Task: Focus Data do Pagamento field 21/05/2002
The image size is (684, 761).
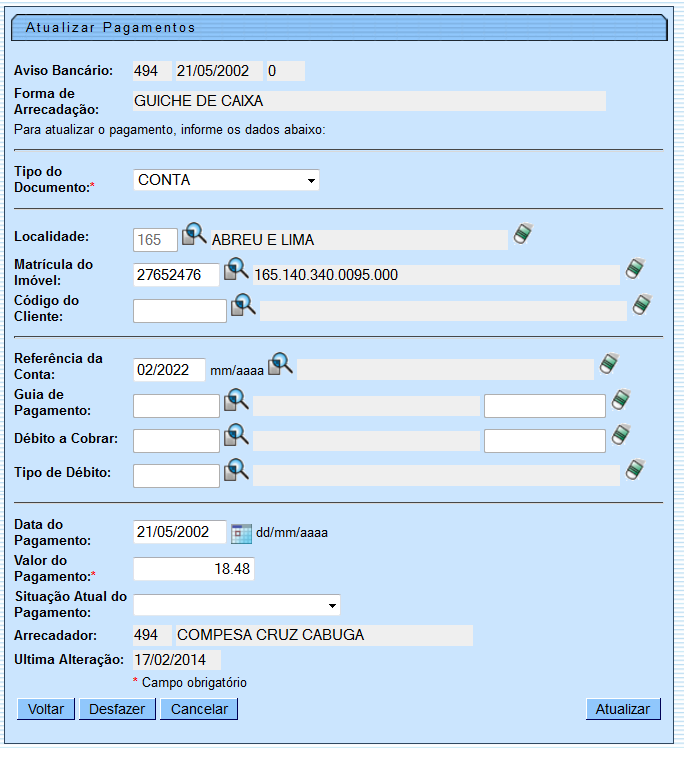Action: pos(180,532)
